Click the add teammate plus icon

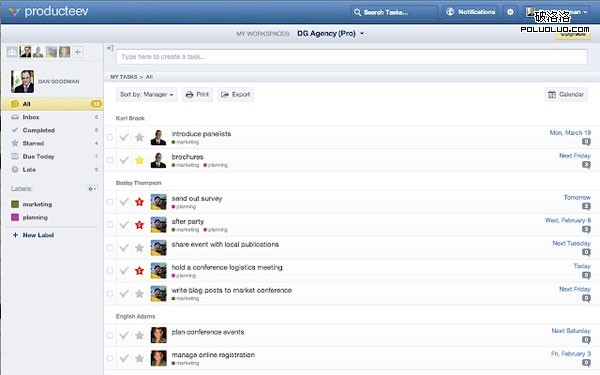point(78,52)
